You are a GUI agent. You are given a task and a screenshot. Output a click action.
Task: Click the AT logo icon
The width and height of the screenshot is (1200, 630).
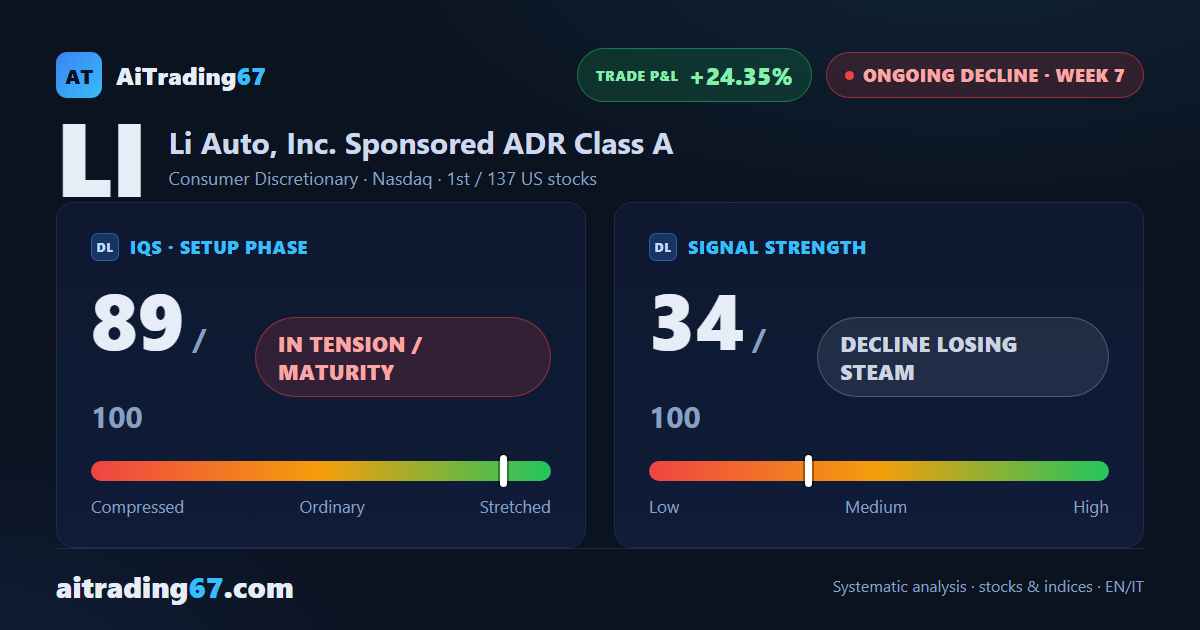click(79, 75)
